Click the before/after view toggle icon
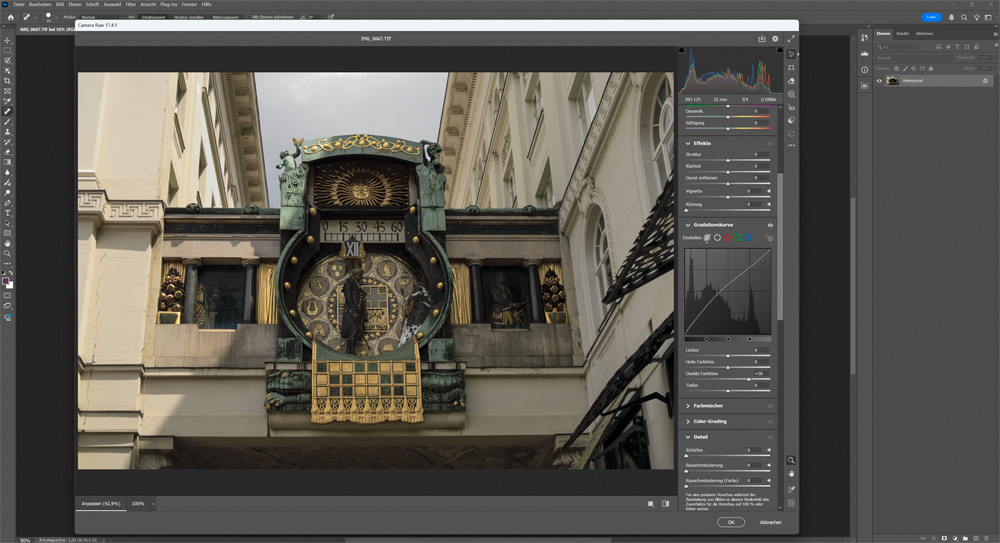1000x543 pixels. tap(665, 503)
